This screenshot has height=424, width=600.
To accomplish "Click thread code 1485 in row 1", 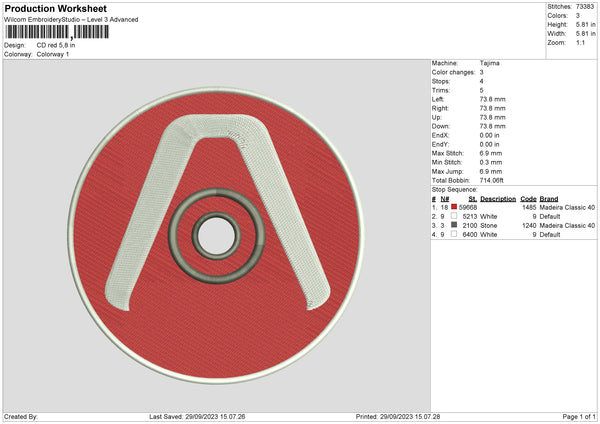I will [x=529, y=207].
